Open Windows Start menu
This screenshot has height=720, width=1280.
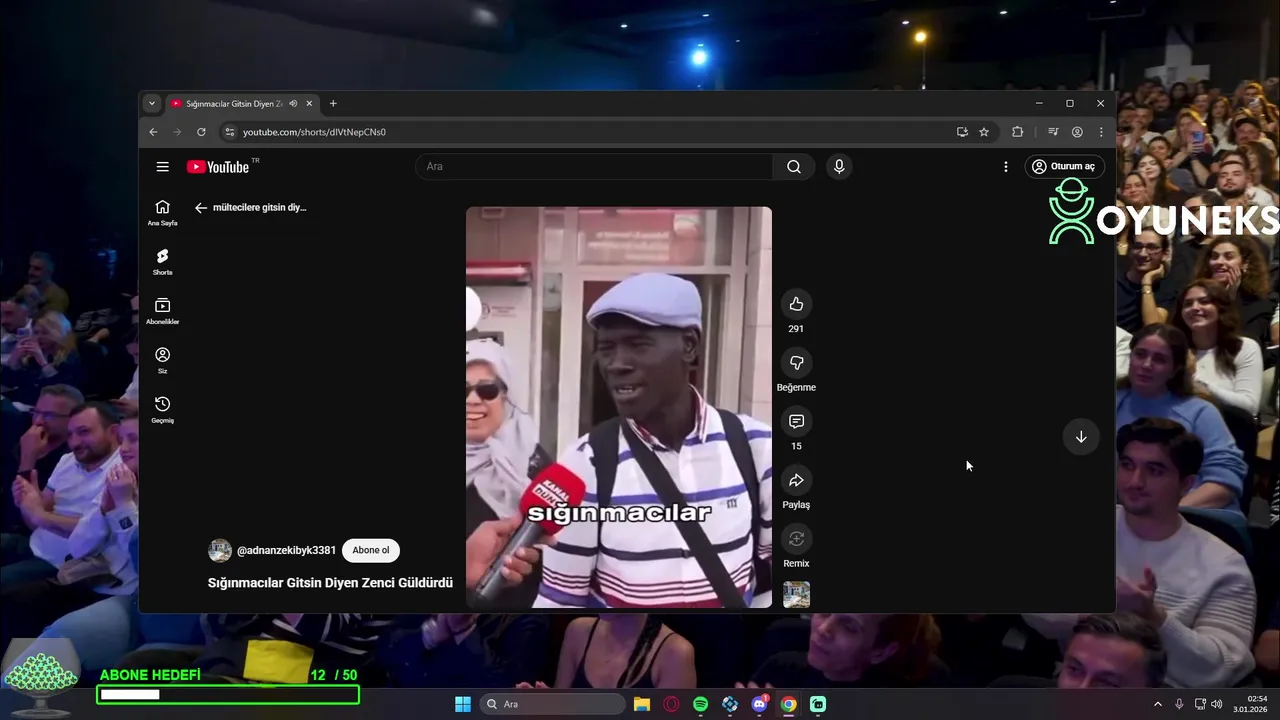point(463,704)
